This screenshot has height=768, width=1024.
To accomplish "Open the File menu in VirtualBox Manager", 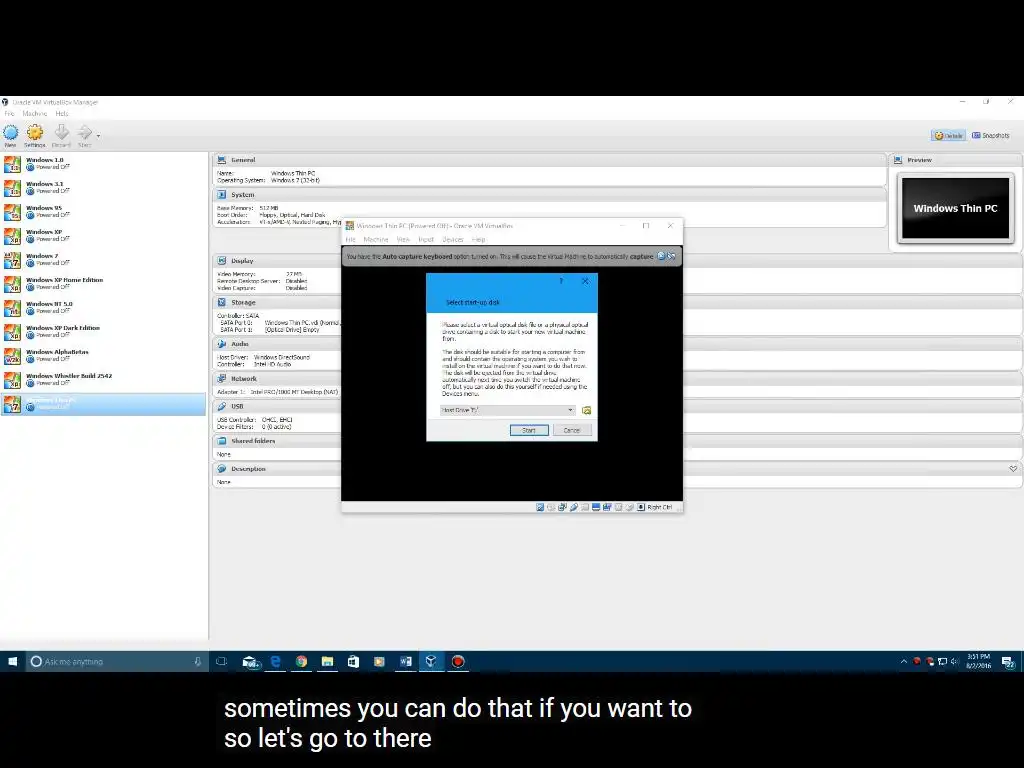I will coord(9,114).
